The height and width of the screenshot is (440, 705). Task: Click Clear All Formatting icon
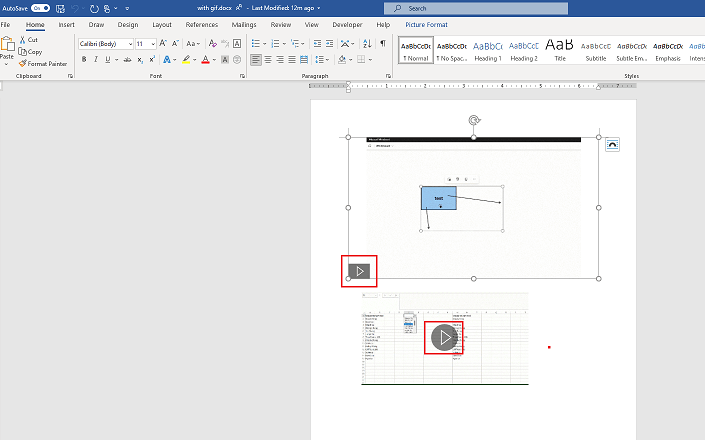[x=213, y=44]
